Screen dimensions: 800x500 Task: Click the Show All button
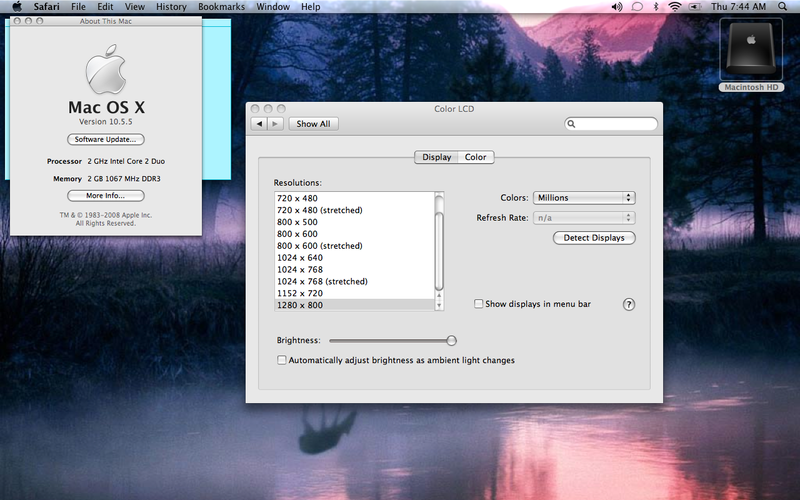[313, 123]
